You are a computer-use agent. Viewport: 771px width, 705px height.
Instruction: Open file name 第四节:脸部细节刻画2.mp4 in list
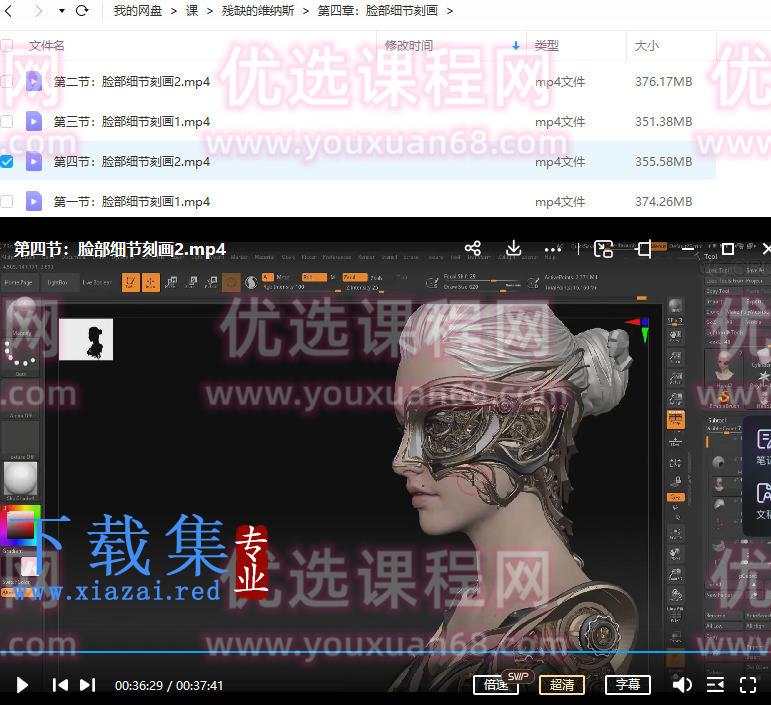(x=132, y=162)
